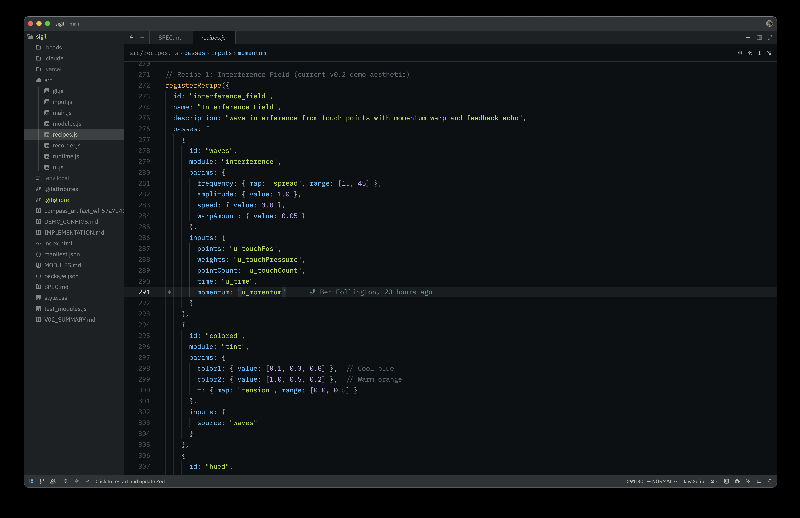Select the recipes.js editor tab

[x=211, y=37]
